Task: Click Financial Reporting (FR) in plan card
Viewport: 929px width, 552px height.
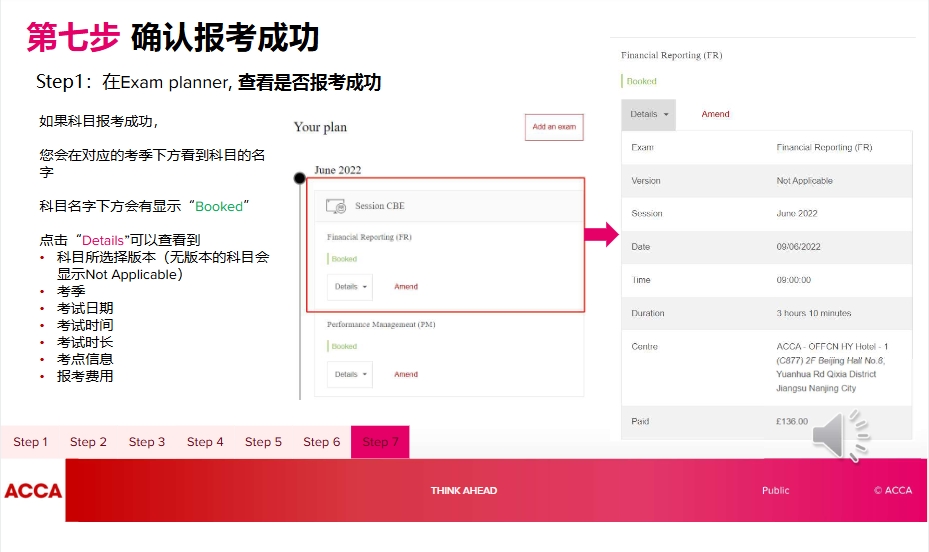Action: (369, 237)
